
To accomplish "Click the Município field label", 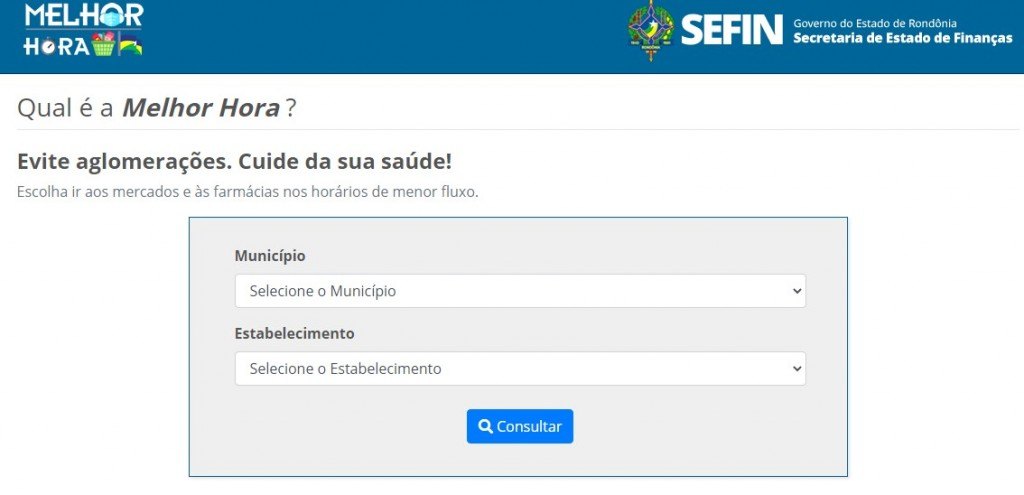I will click(270, 256).
